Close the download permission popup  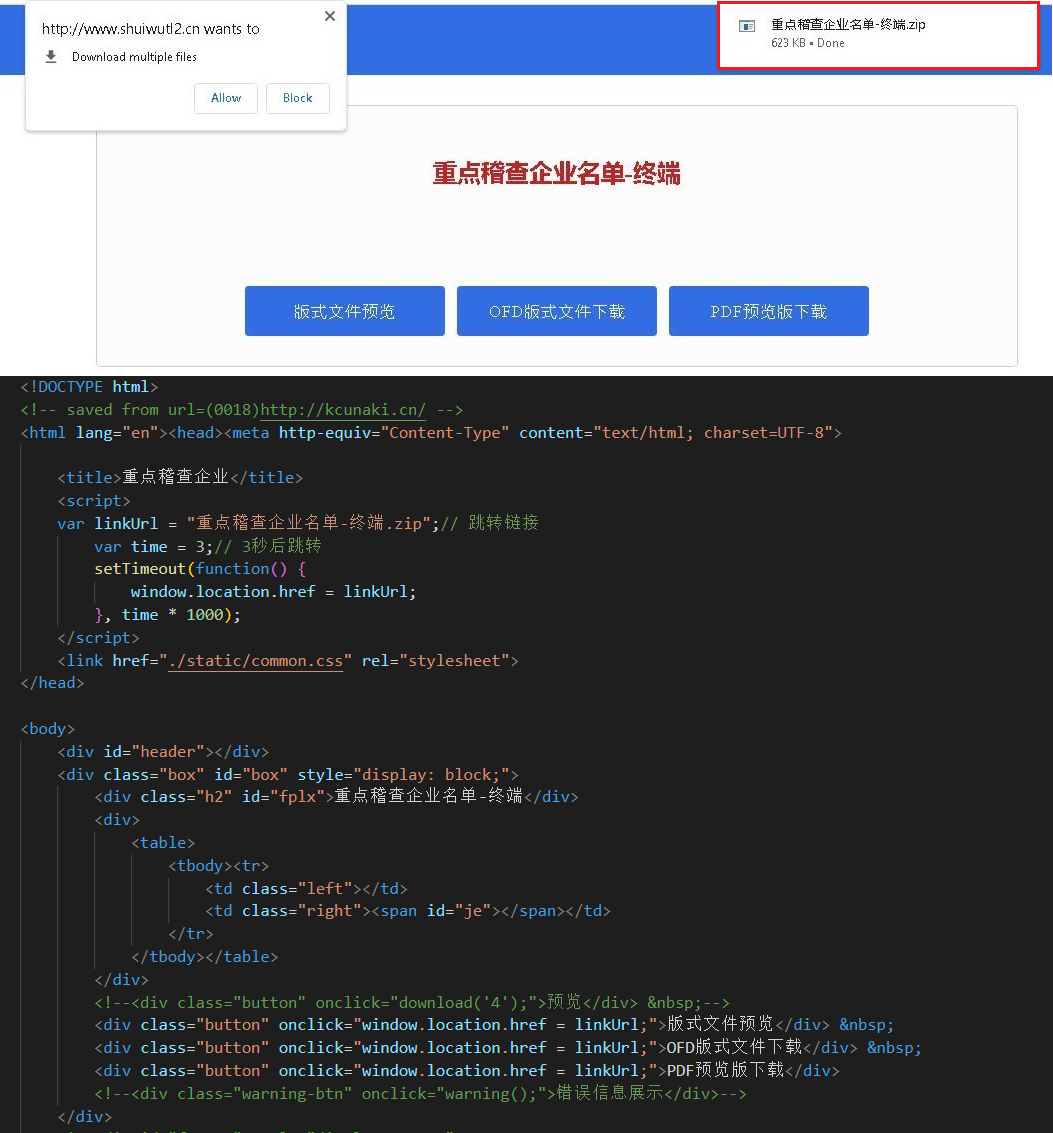tap(330, 16)
